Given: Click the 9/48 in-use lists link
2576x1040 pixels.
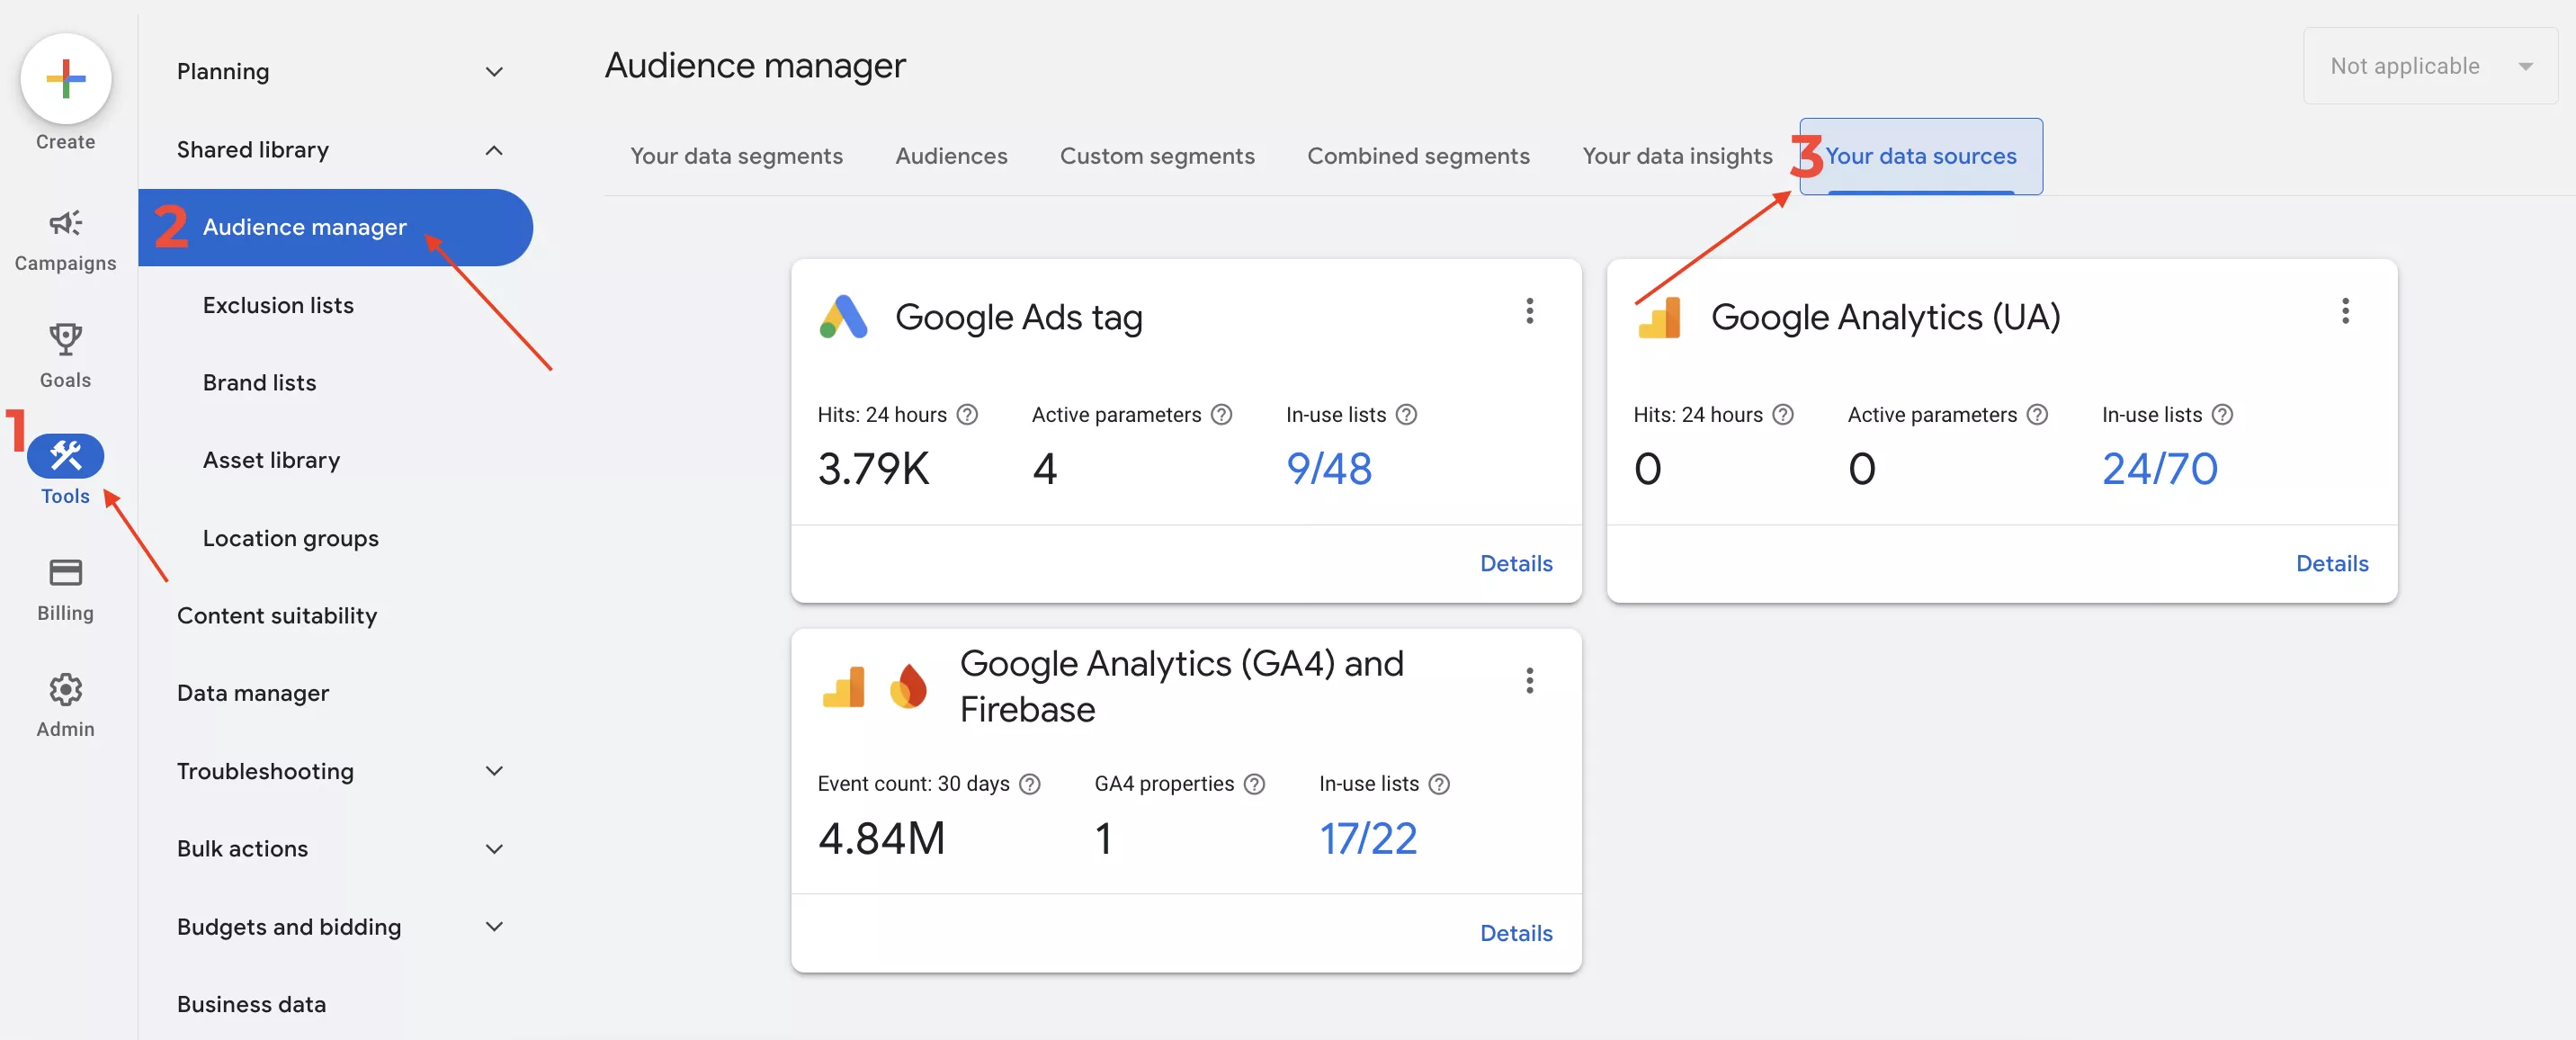Looking at the screenshot, I should [x=1329, y=468].
